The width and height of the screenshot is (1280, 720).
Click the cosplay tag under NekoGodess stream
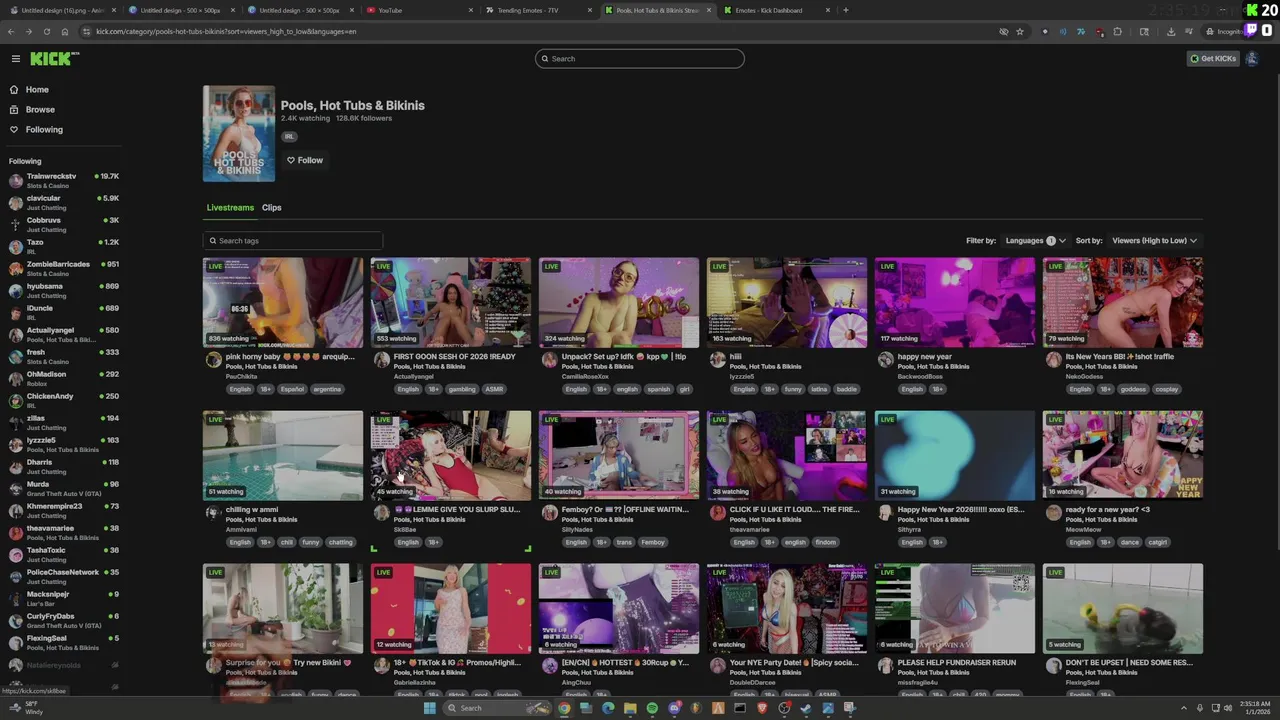pyautogui.click(x=1167, y=389)
